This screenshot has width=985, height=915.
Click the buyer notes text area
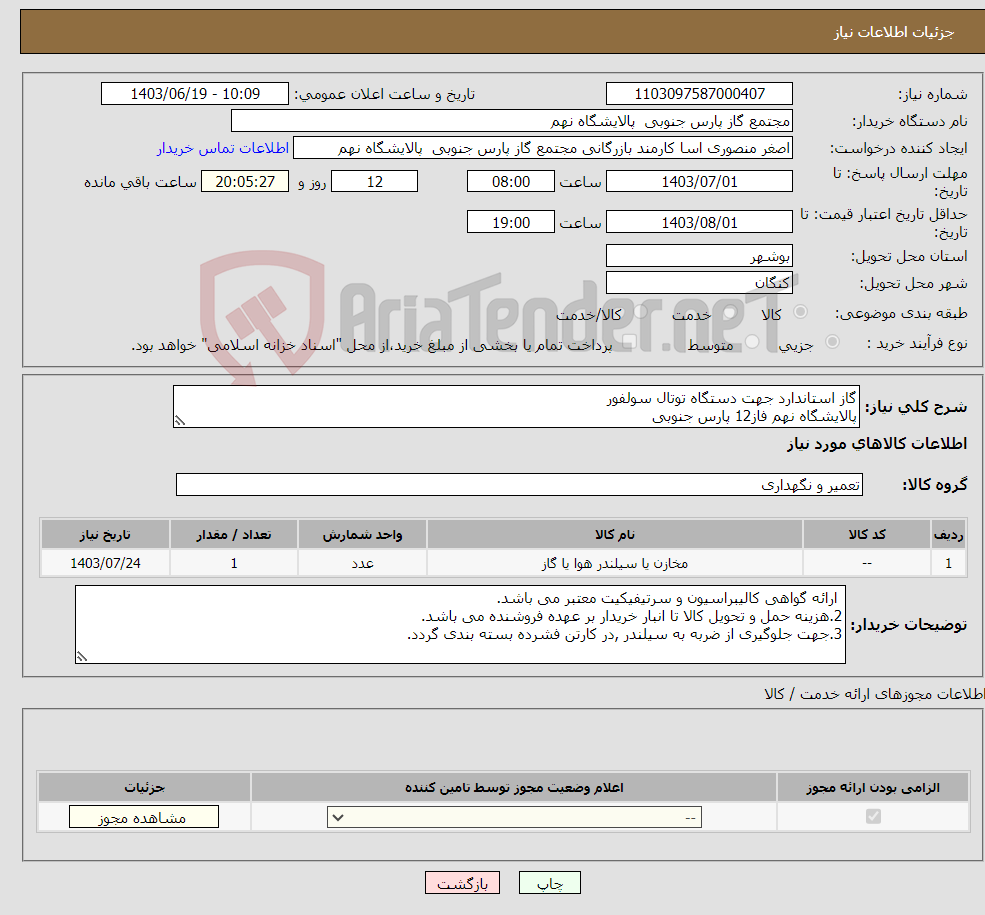[x=460, y=624]
